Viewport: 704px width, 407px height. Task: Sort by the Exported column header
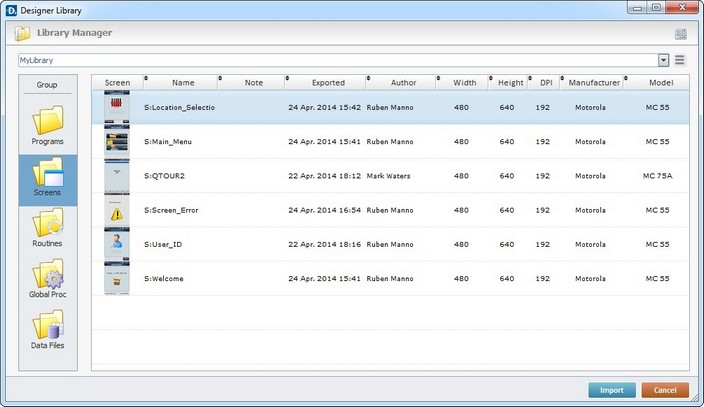click(x=328, y=83)
